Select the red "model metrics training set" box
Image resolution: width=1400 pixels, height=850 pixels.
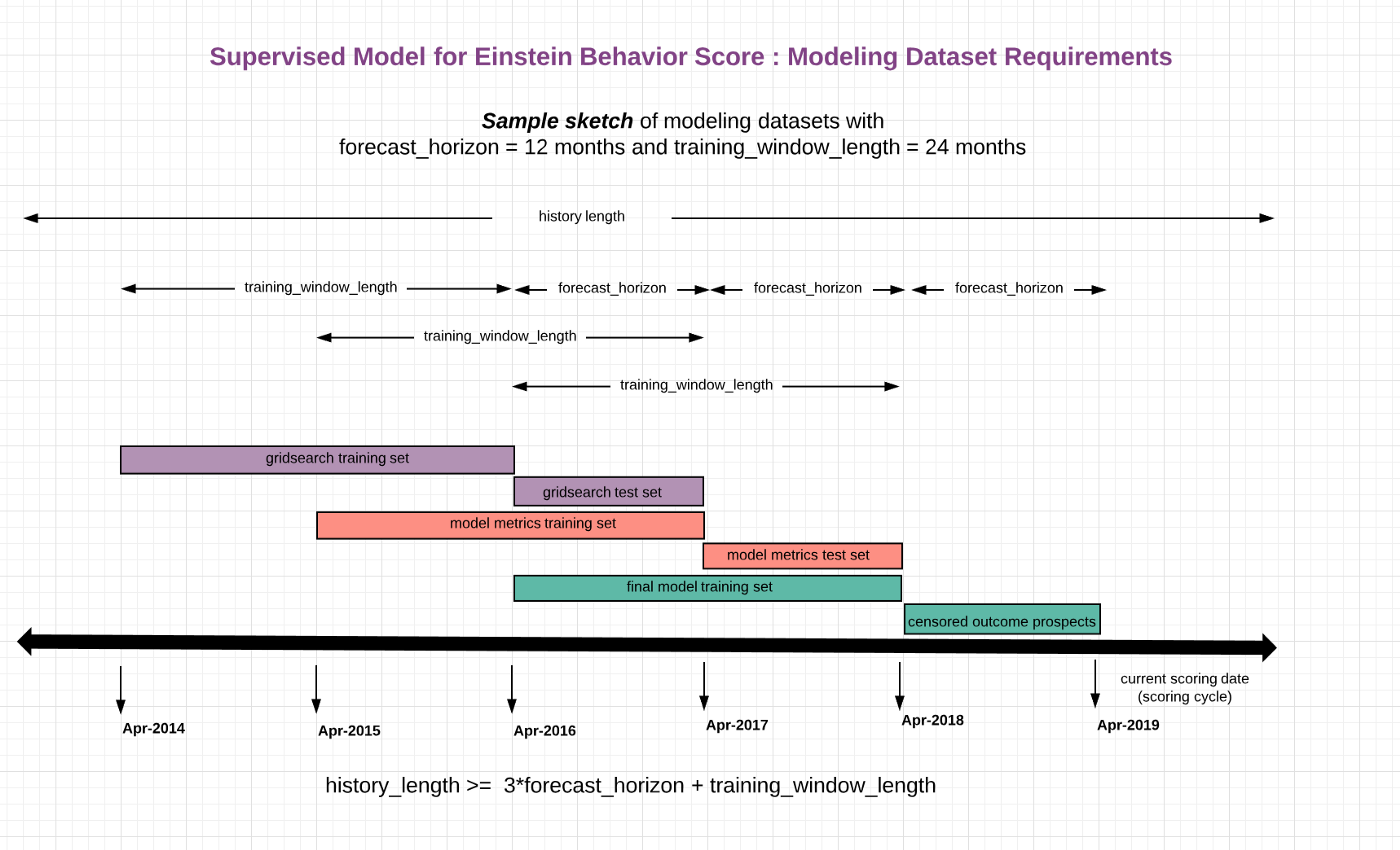511,525
